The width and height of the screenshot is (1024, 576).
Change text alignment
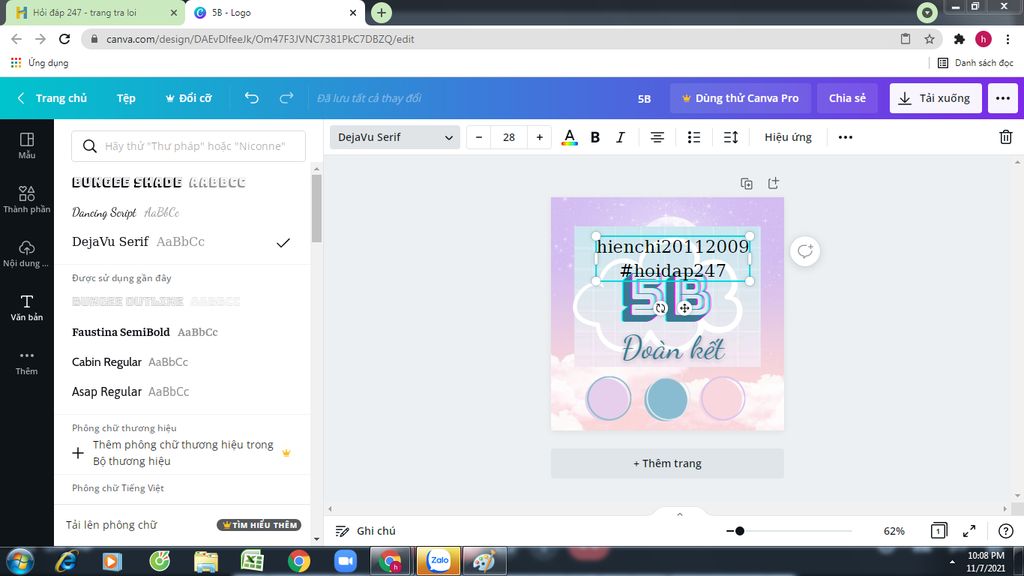657,137
